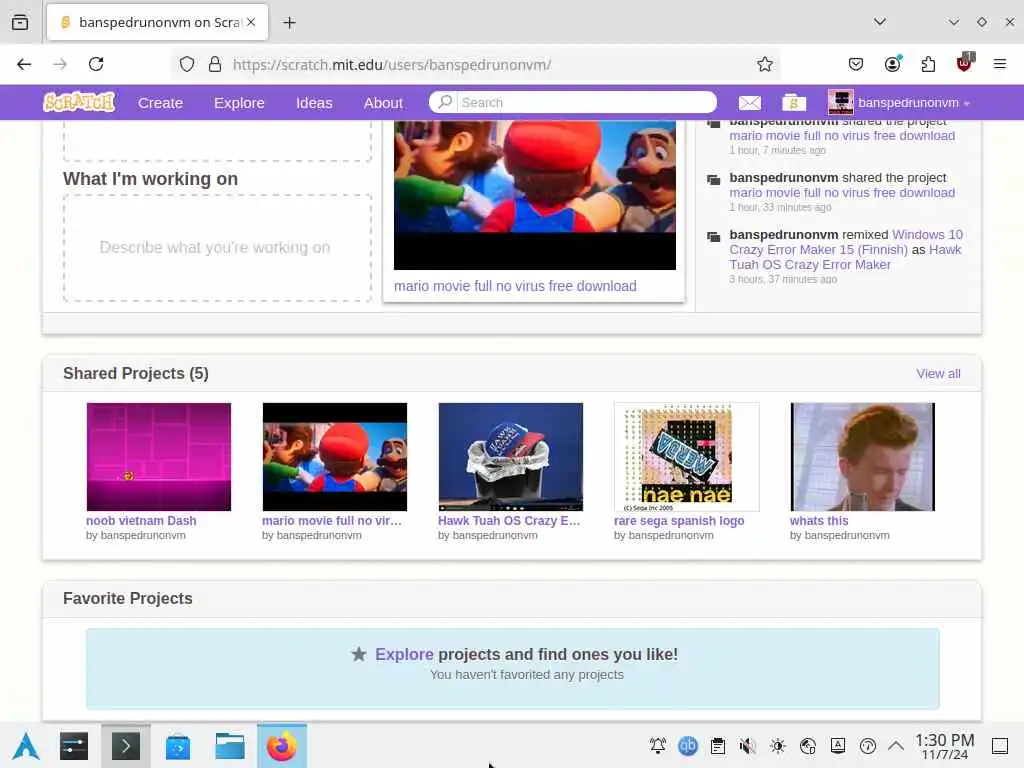Open the Ideas menu item

[314, 103]
